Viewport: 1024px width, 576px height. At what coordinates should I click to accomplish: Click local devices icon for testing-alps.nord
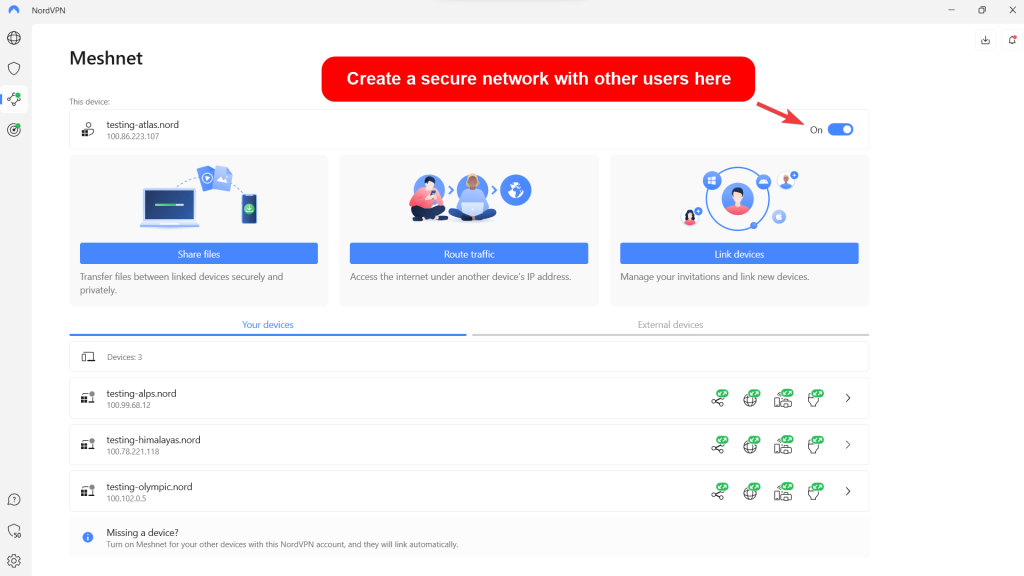coord(783,398)
